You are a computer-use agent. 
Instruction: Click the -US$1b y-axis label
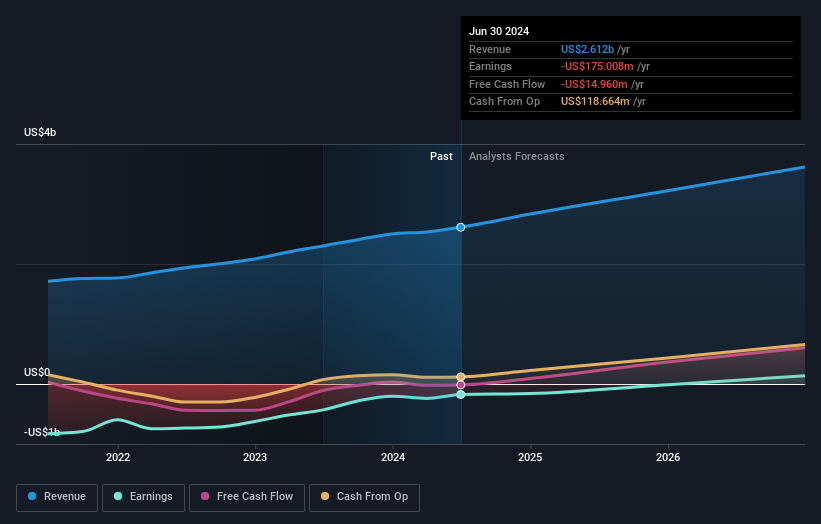coord(41,432)
